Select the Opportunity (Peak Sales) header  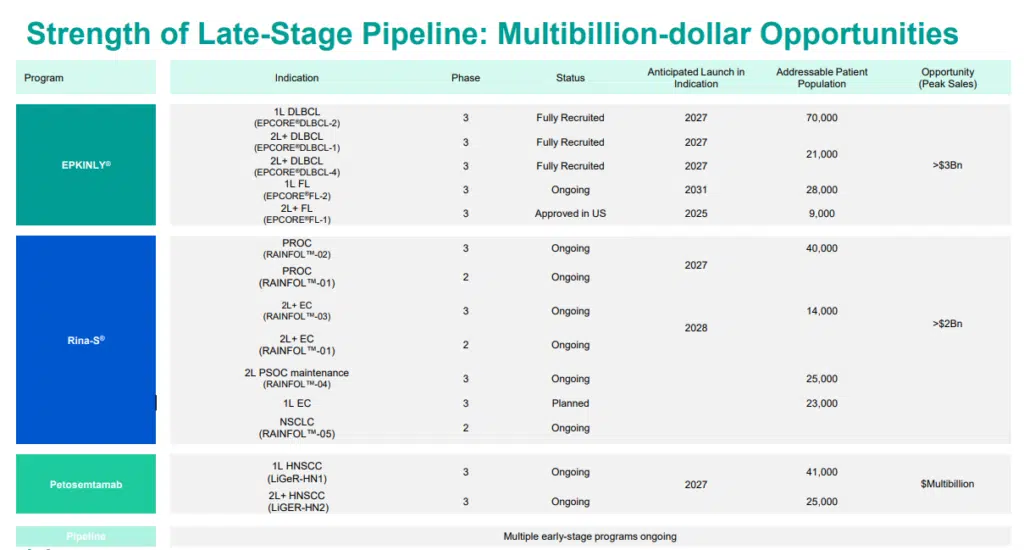[x=947, y=78]
